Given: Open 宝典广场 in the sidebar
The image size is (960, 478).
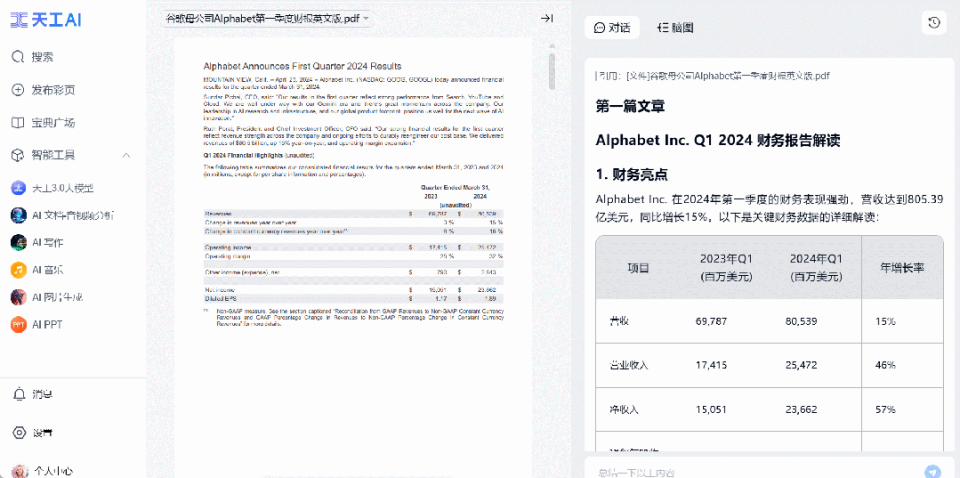Looking at the screenshot, I should pyautogui.click(x=43, y=123).
